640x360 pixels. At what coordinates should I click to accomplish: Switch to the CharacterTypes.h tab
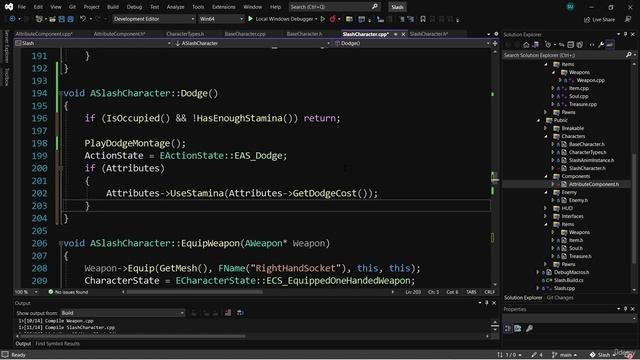point(185,34)
